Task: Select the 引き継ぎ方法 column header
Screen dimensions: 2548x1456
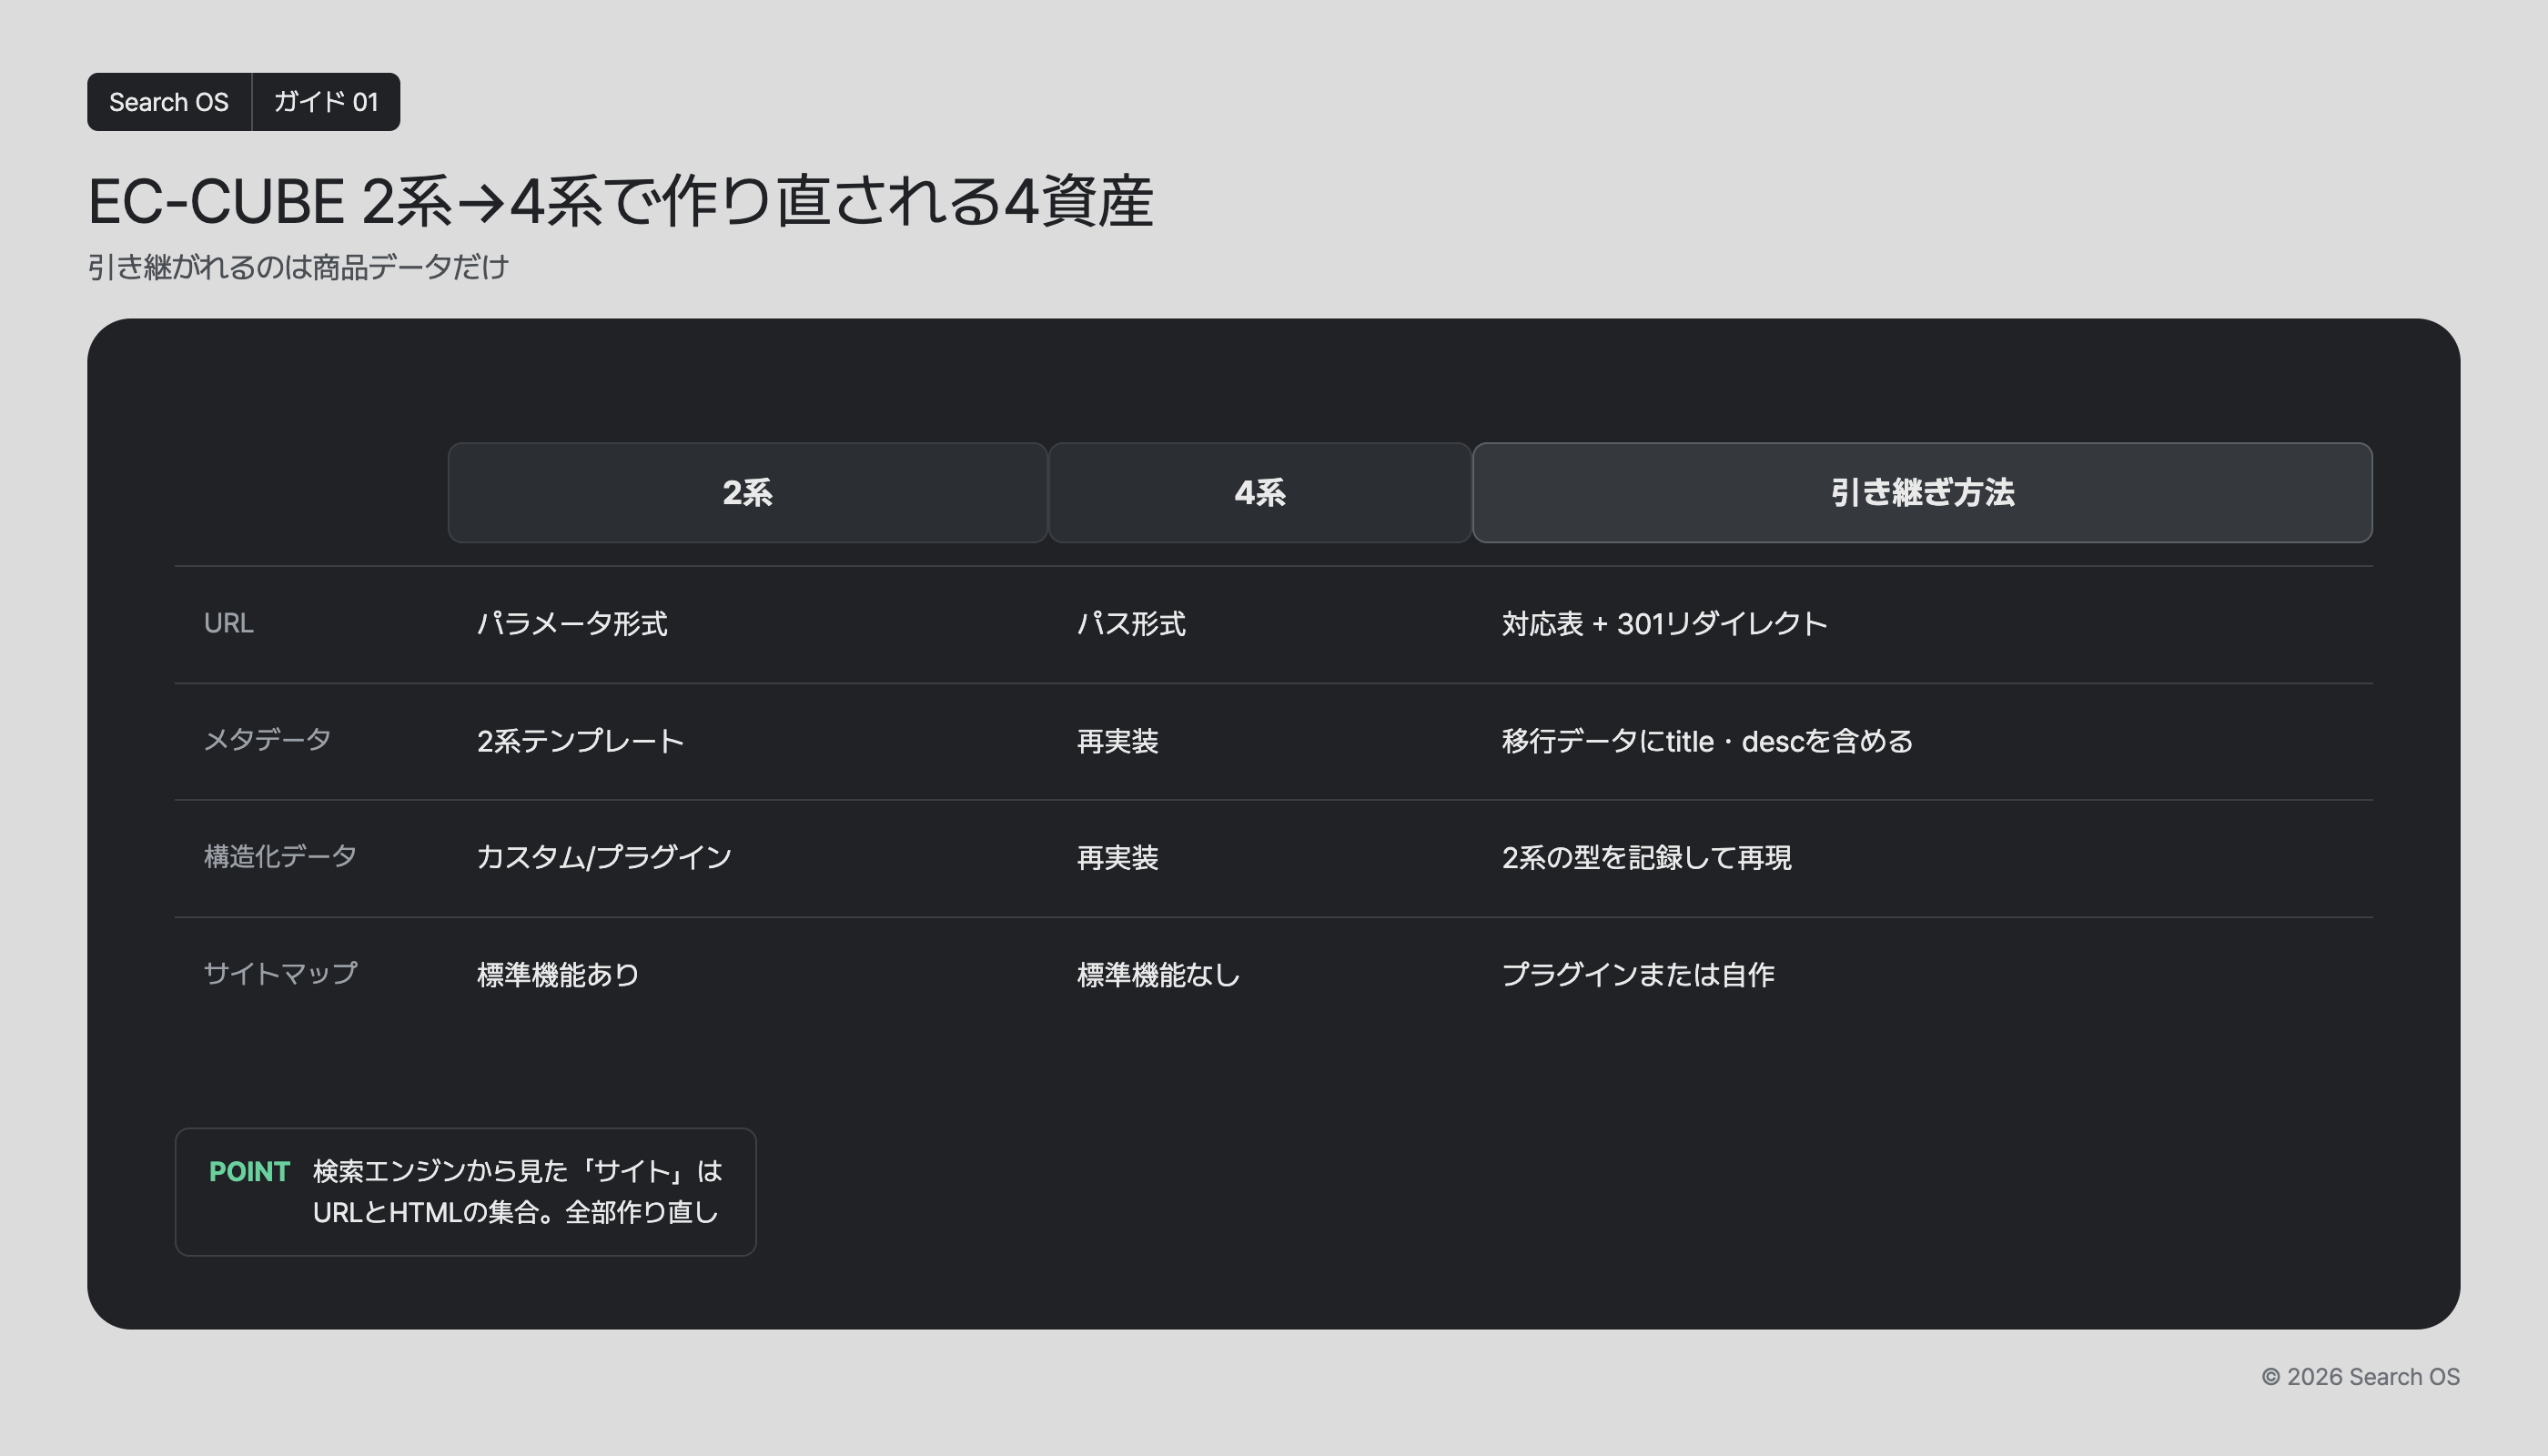Action: point(1922,493)
